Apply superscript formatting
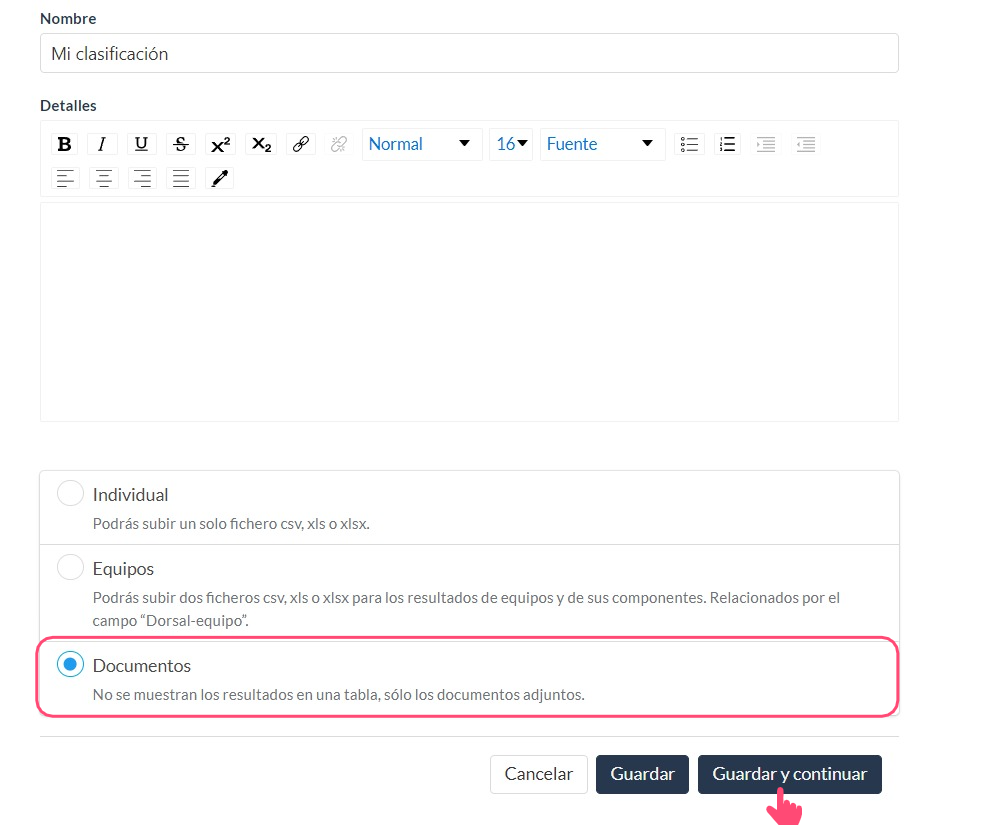Viewport: 991px width, 825px height. (221, 144)
